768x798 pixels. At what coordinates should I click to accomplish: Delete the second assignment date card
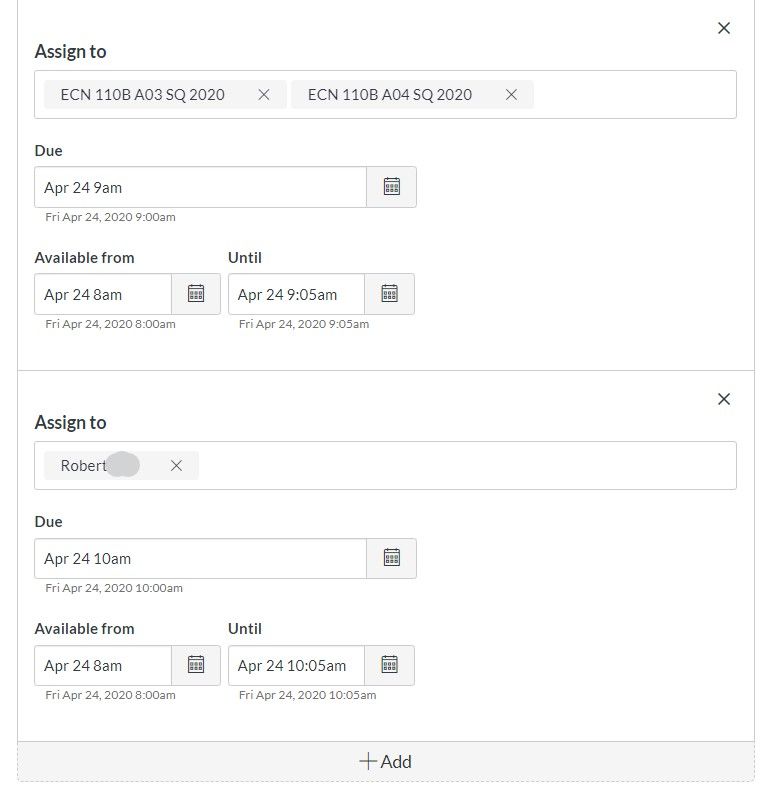(x=724, y=400)
